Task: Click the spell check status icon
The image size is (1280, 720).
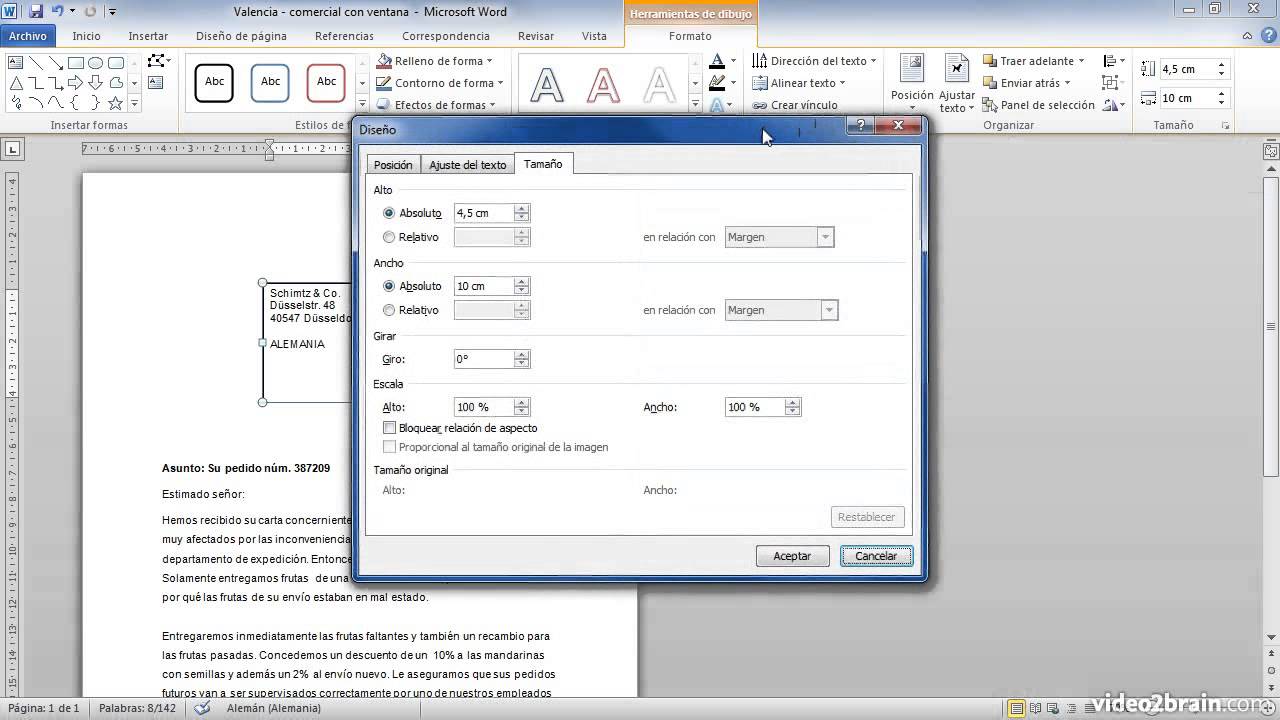Action: pos(202,708)
